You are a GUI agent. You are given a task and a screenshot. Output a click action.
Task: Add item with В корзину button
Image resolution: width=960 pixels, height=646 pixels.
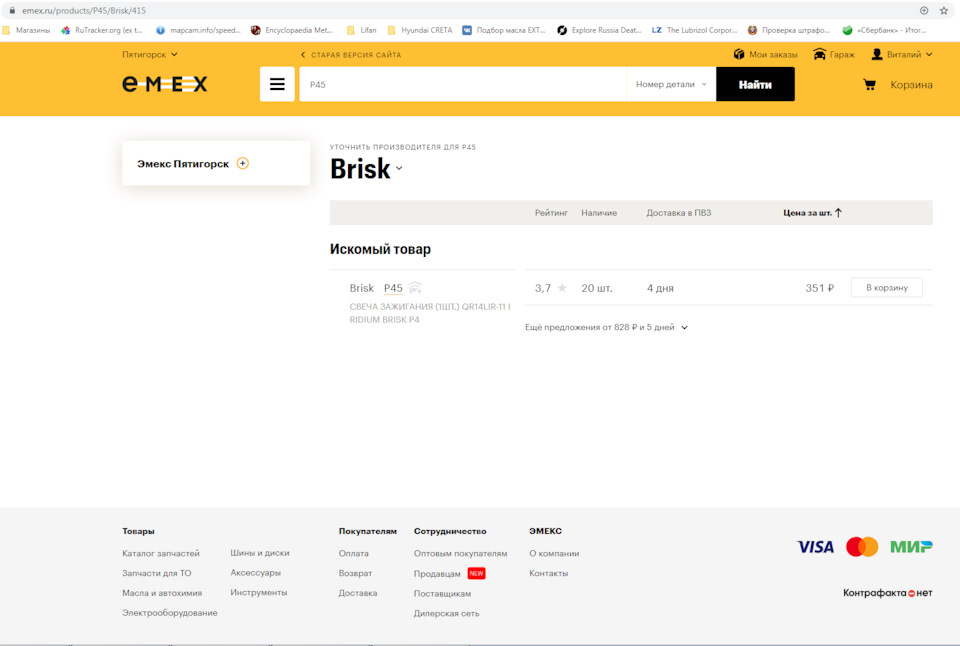(886, 288)
